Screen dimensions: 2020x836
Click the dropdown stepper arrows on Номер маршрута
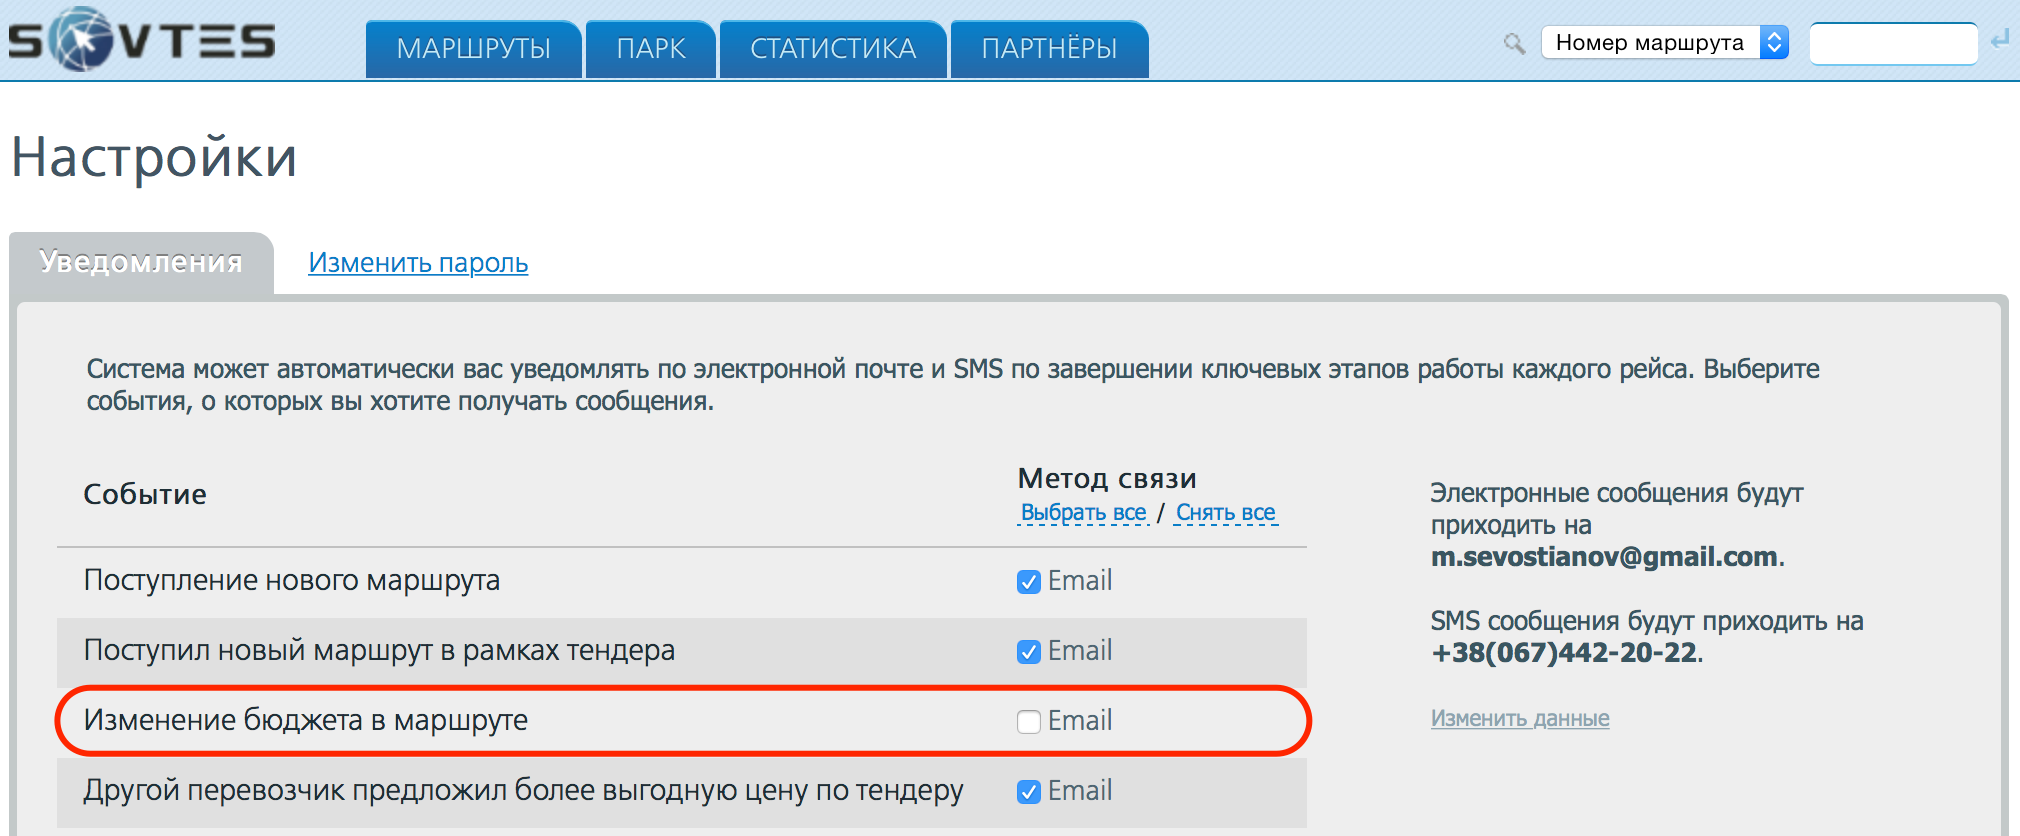[x=1774, y=42]
